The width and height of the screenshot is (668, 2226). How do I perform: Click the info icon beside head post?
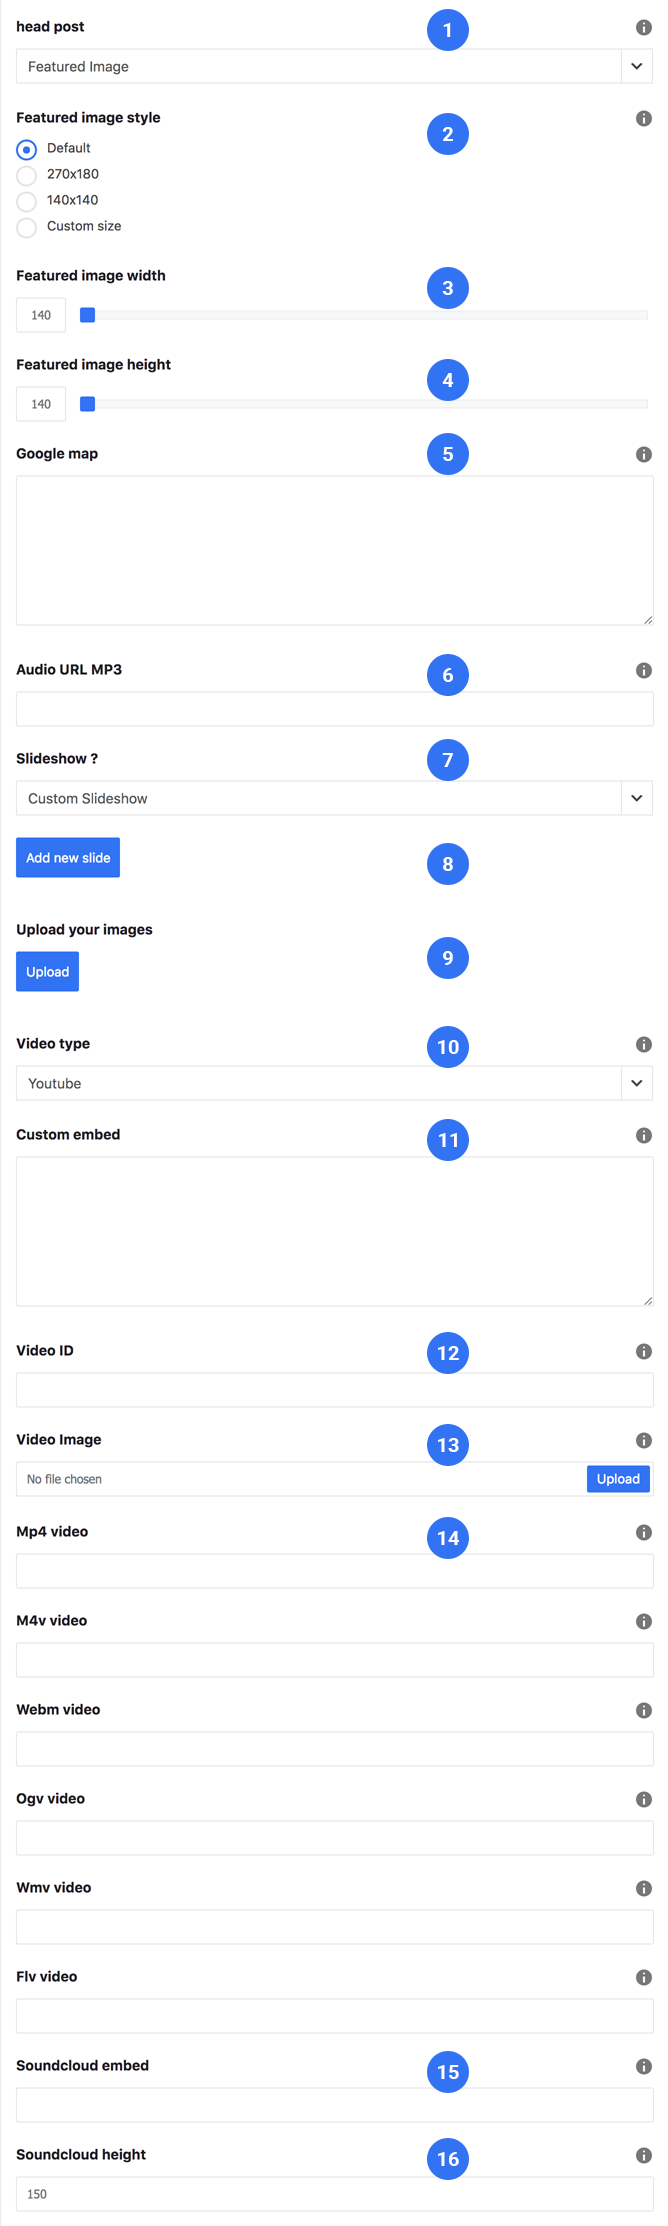(644, 27)
